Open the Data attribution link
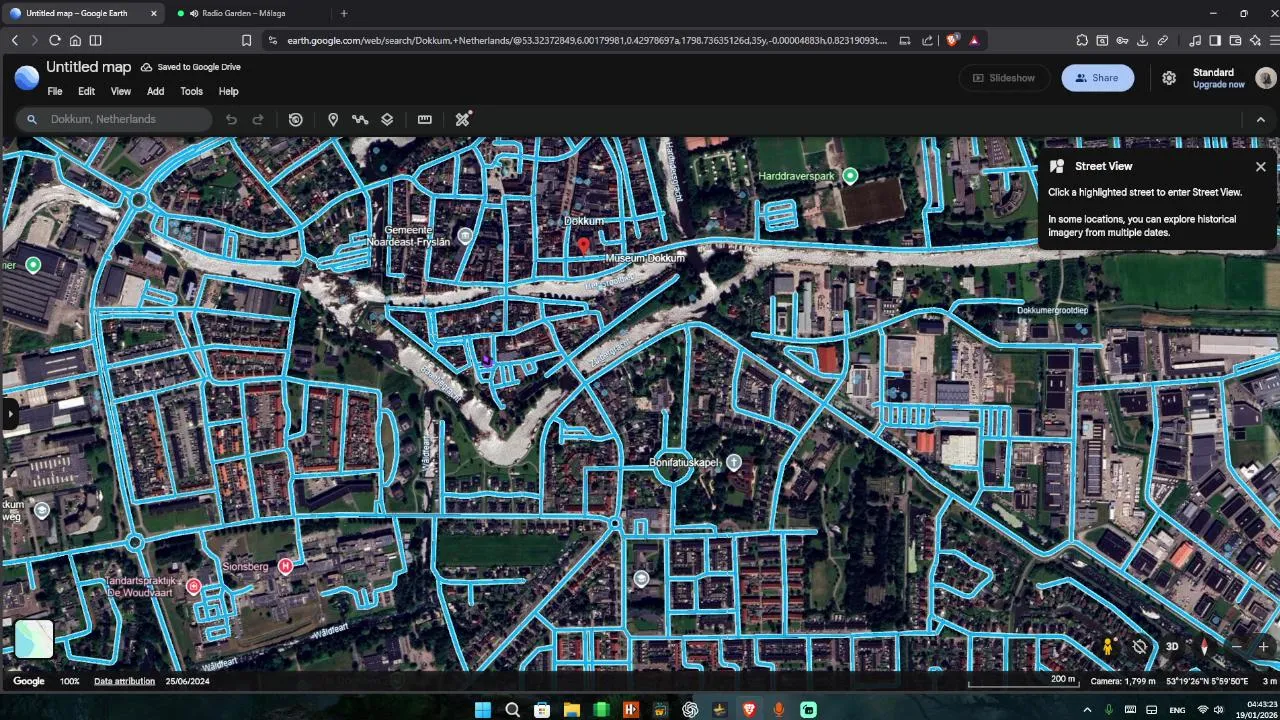 124,681
